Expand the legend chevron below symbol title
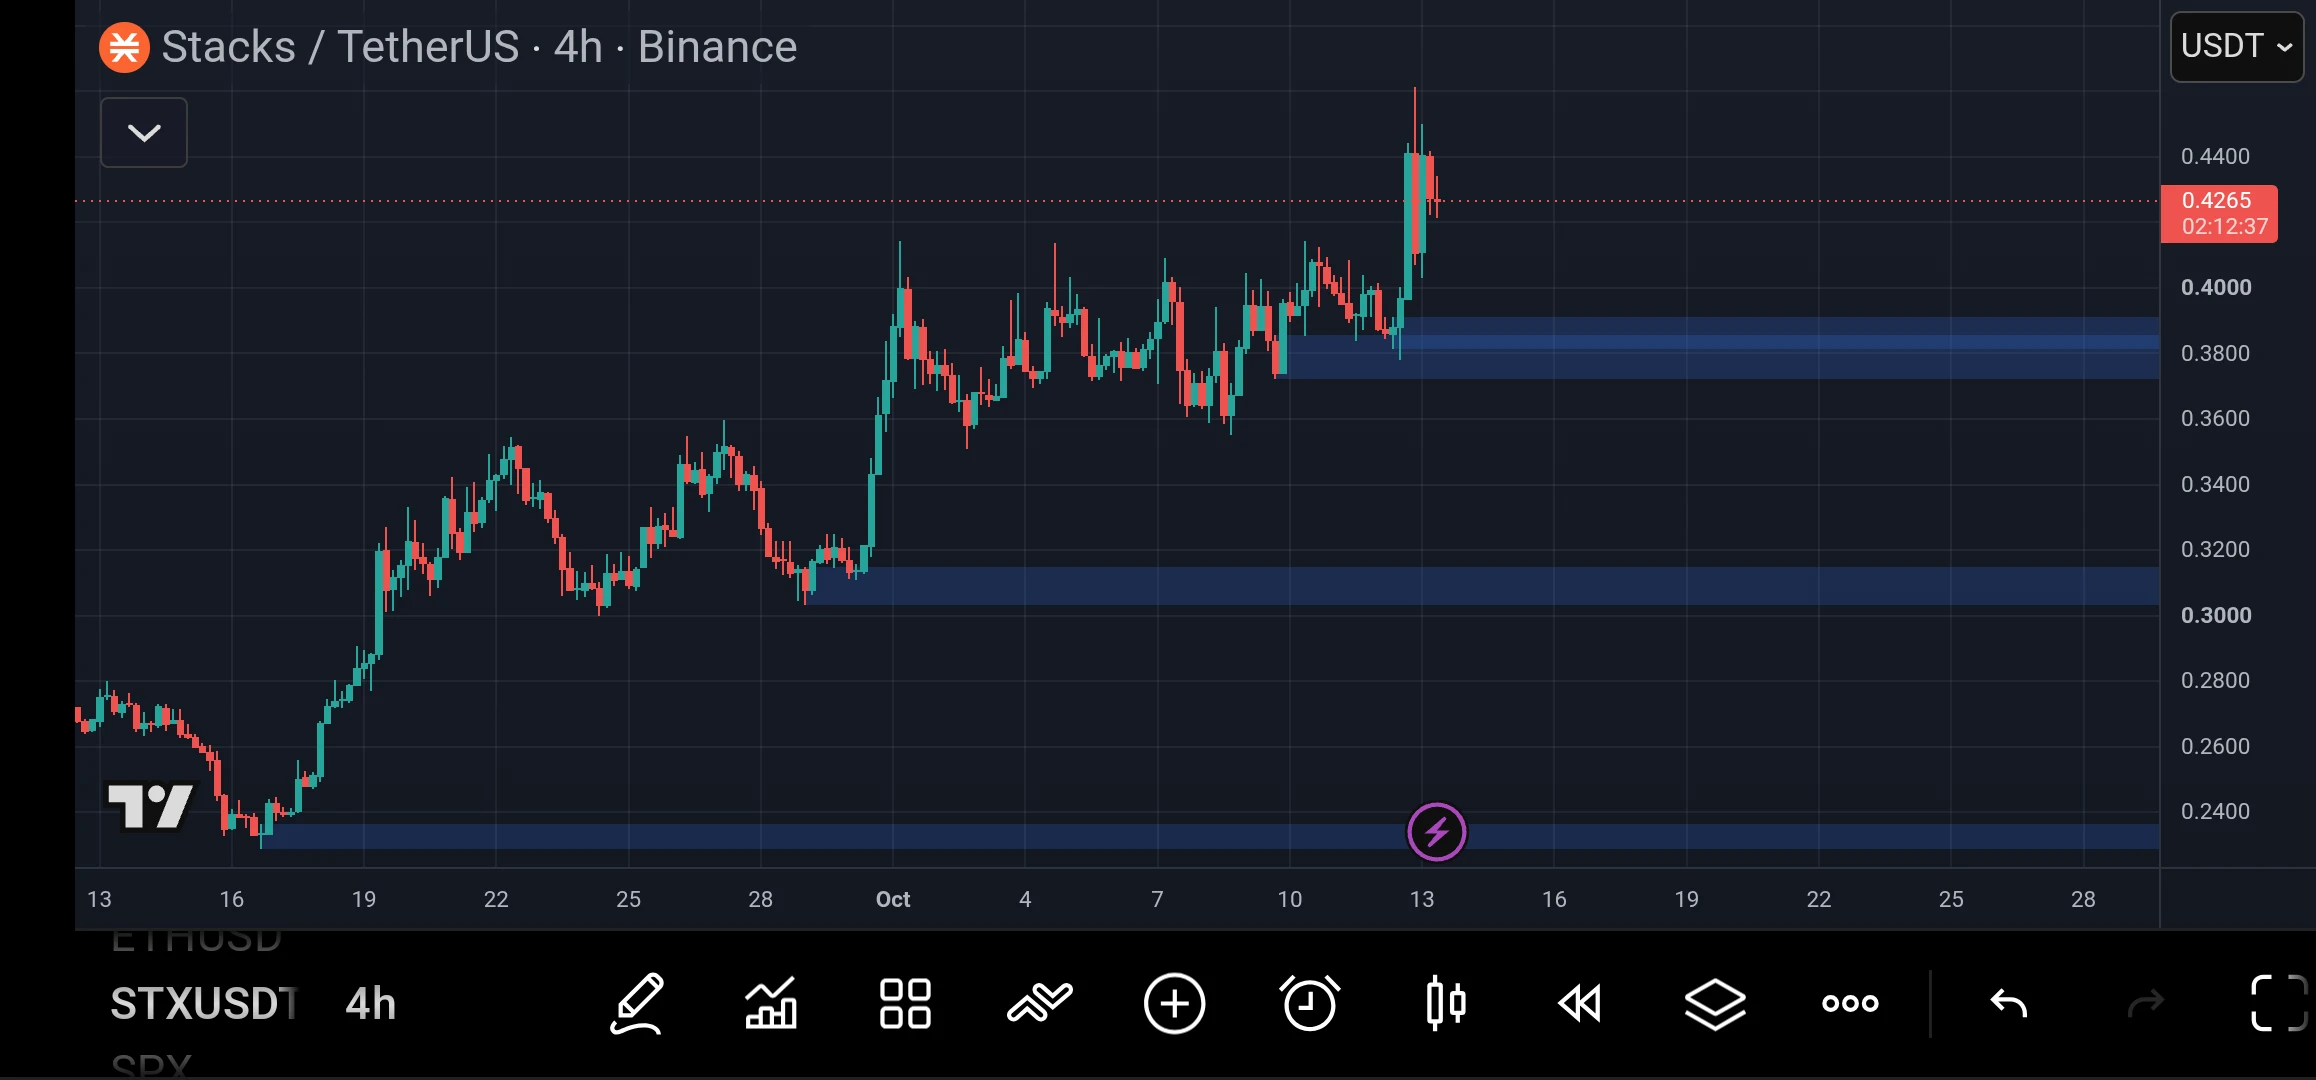 (x=144, y=132)
